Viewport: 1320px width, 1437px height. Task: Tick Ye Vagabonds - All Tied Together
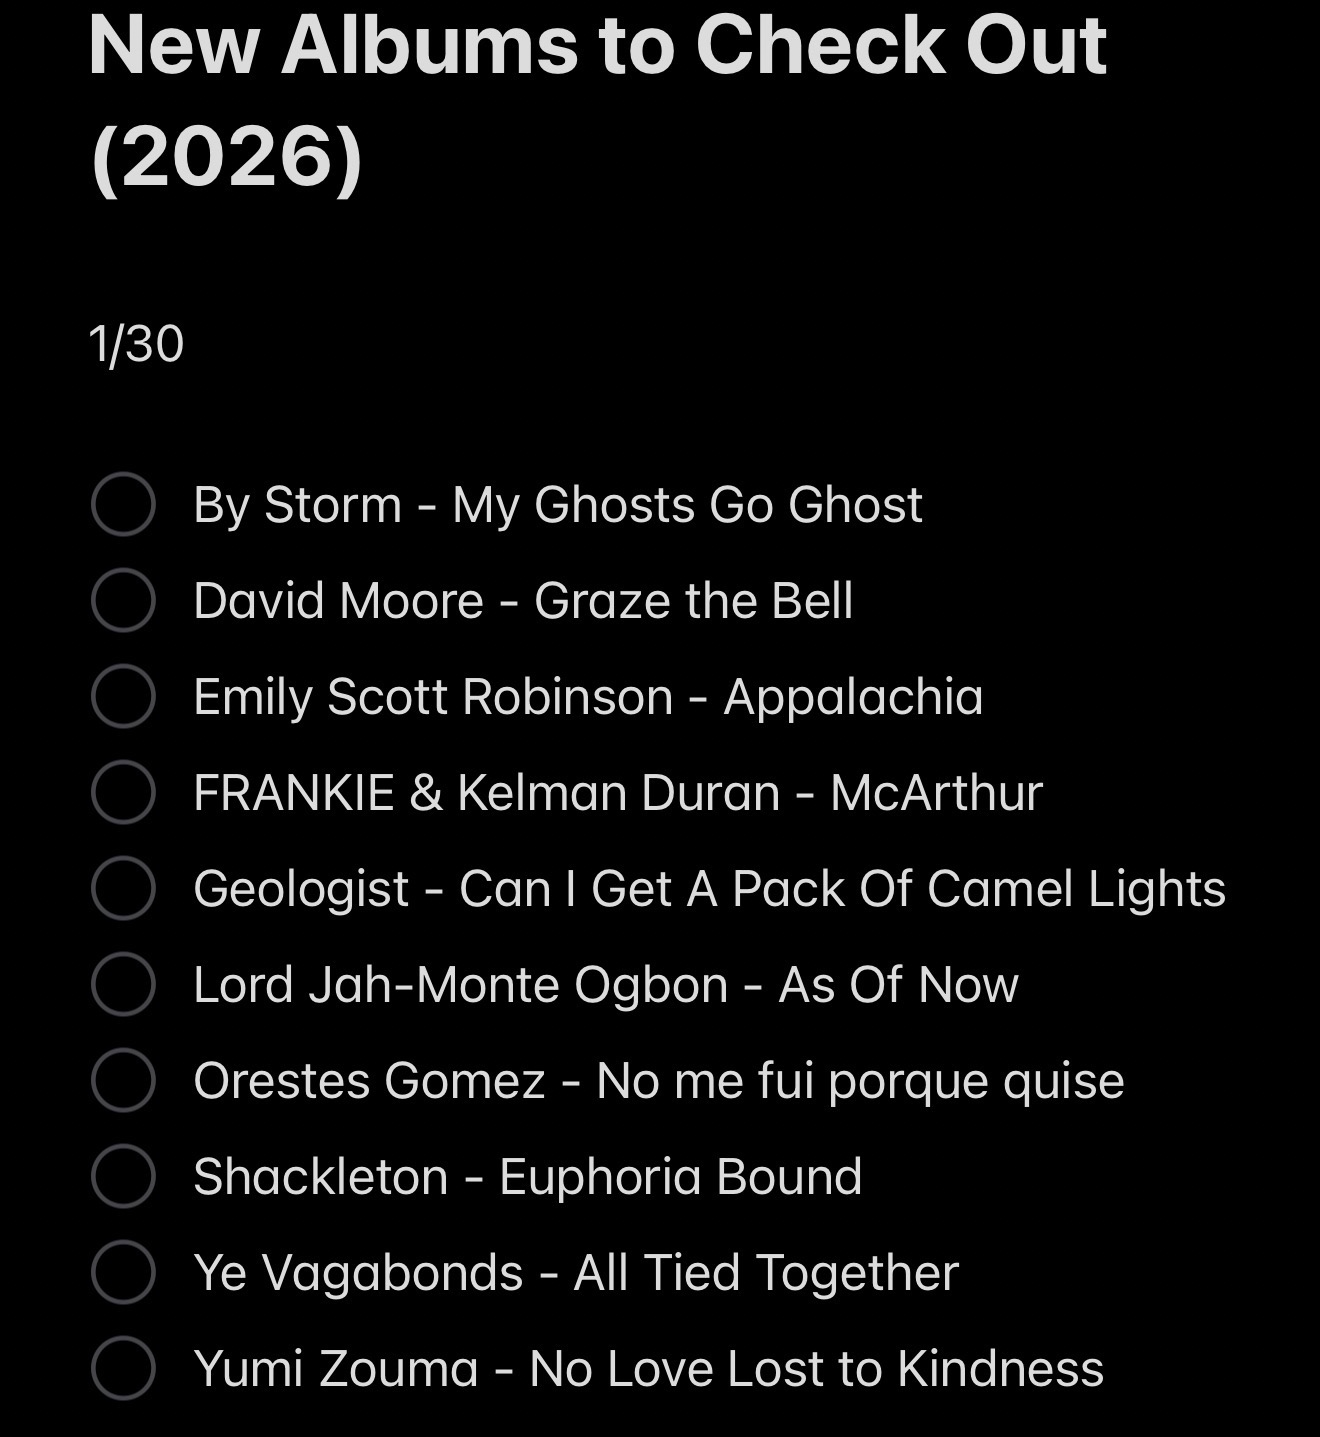pos(123,1272)
